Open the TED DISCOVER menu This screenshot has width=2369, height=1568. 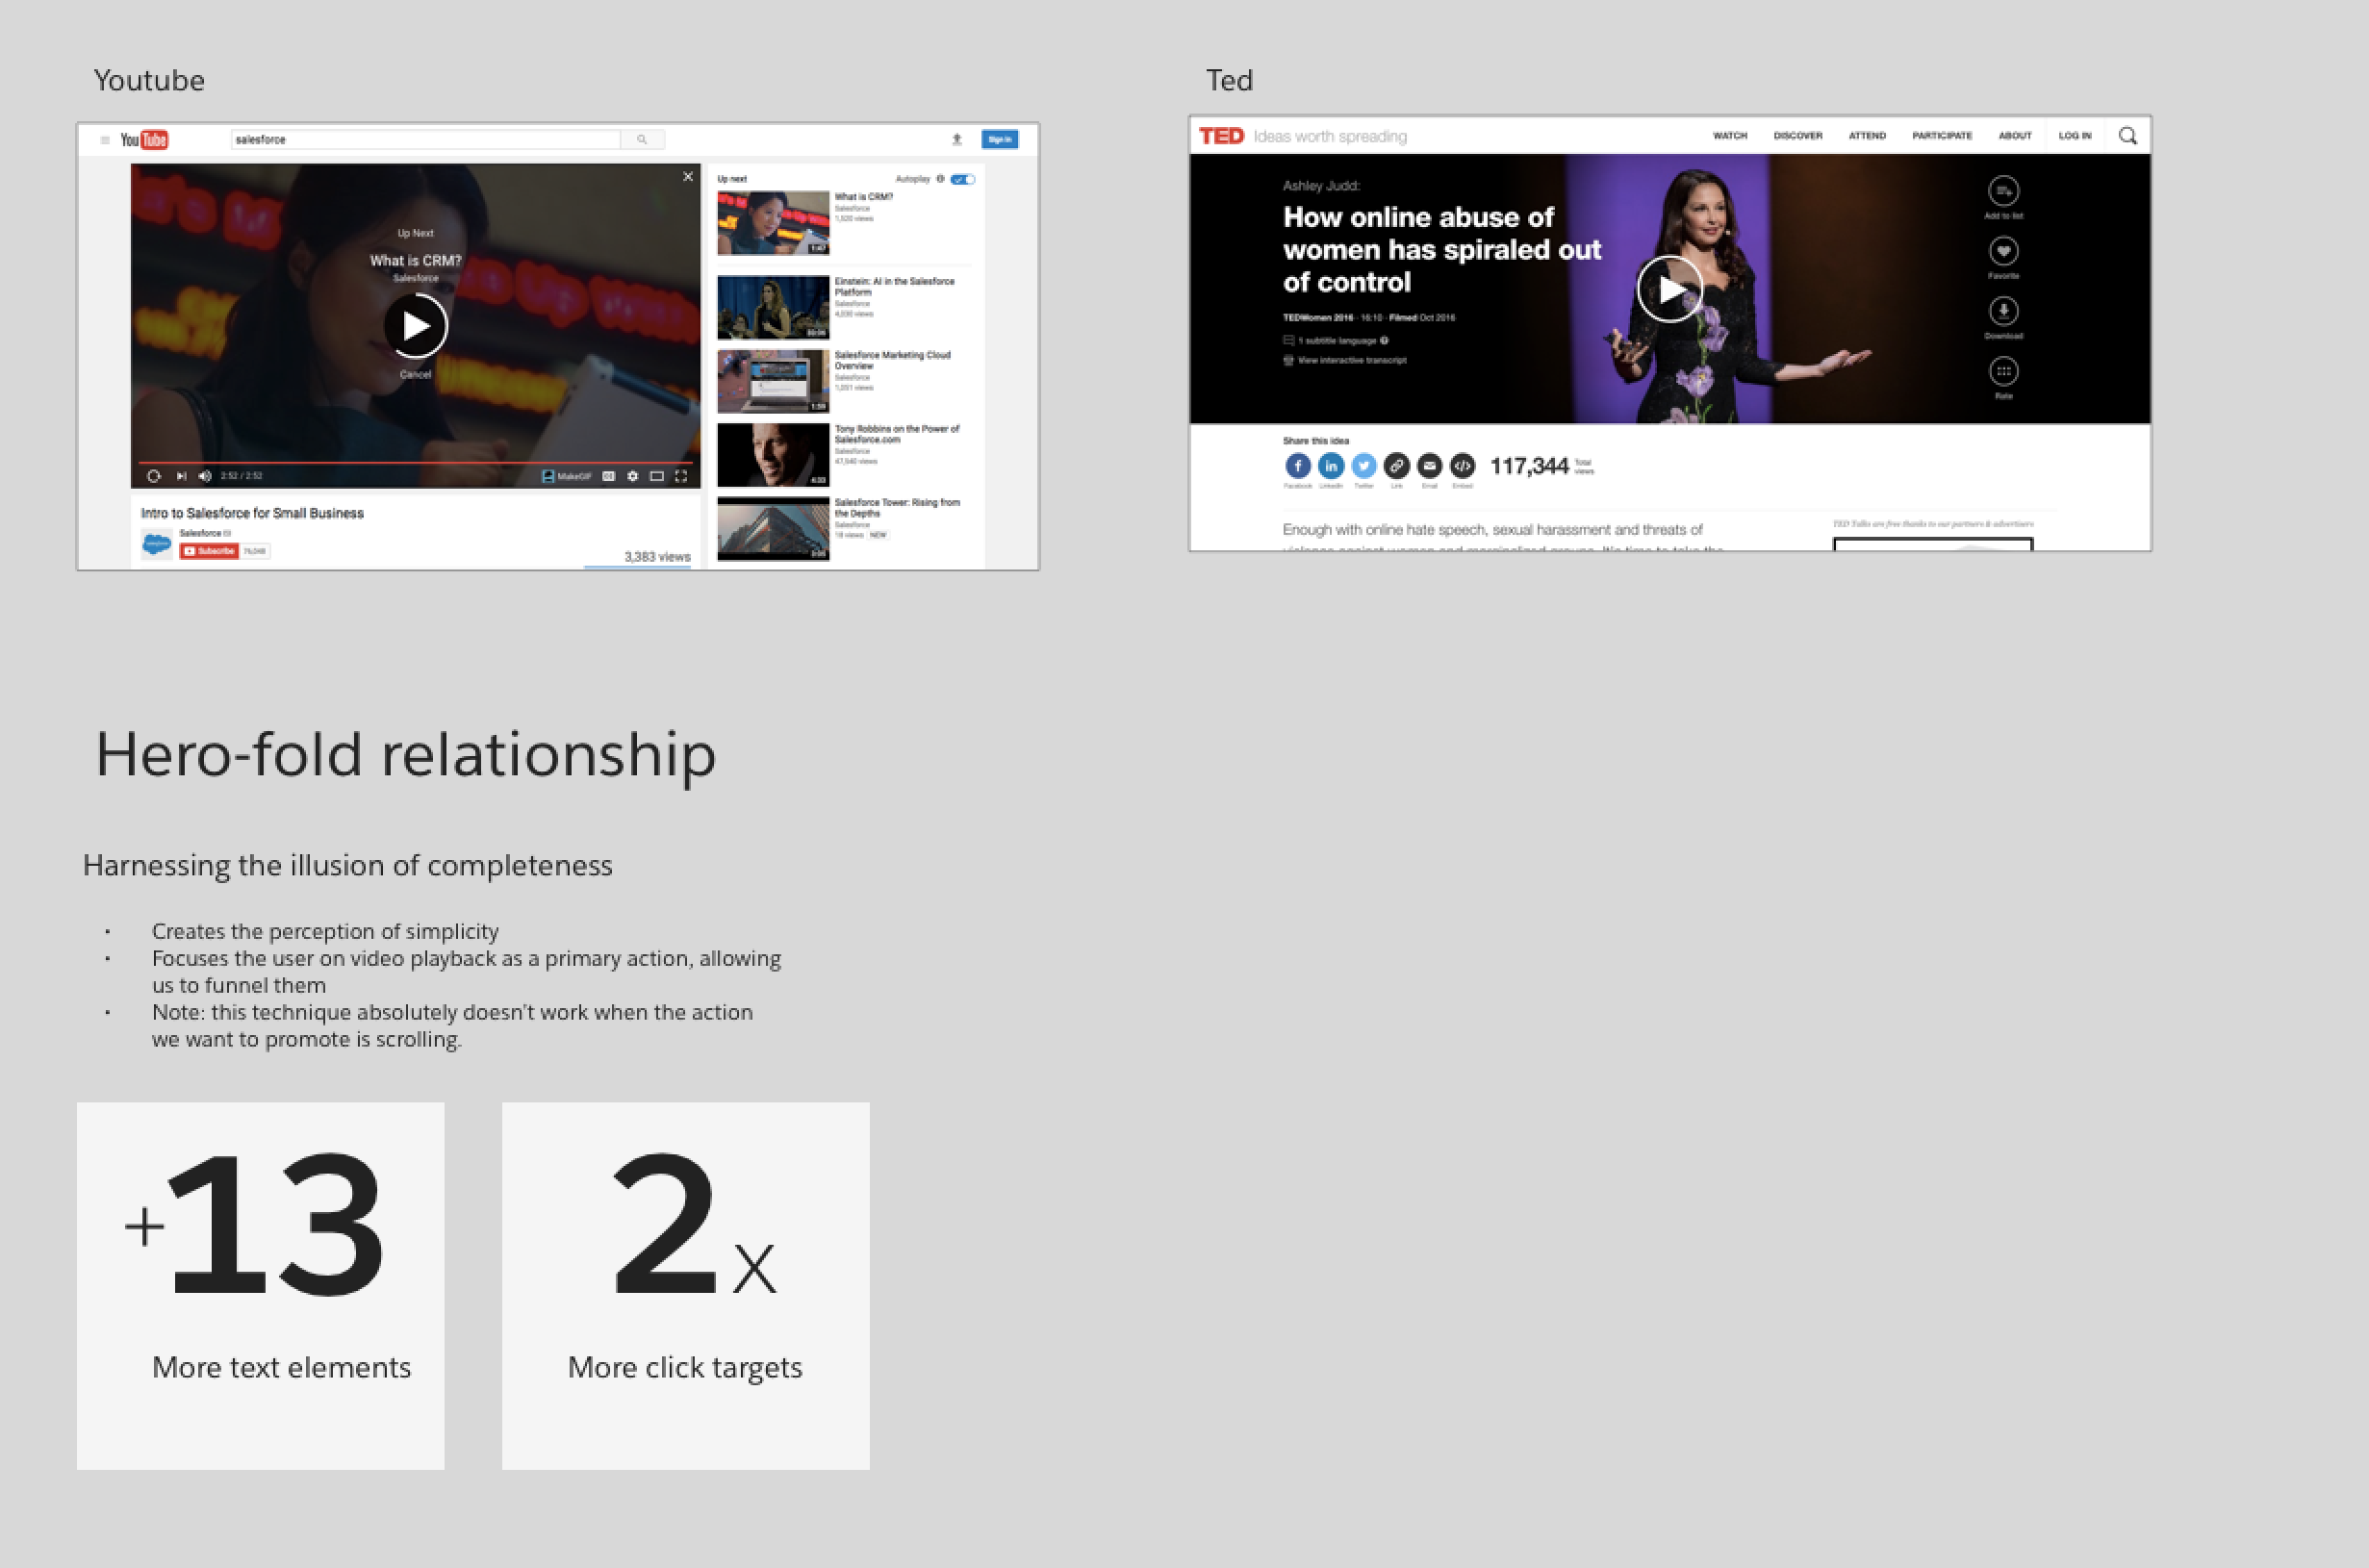click(1797, 136)
